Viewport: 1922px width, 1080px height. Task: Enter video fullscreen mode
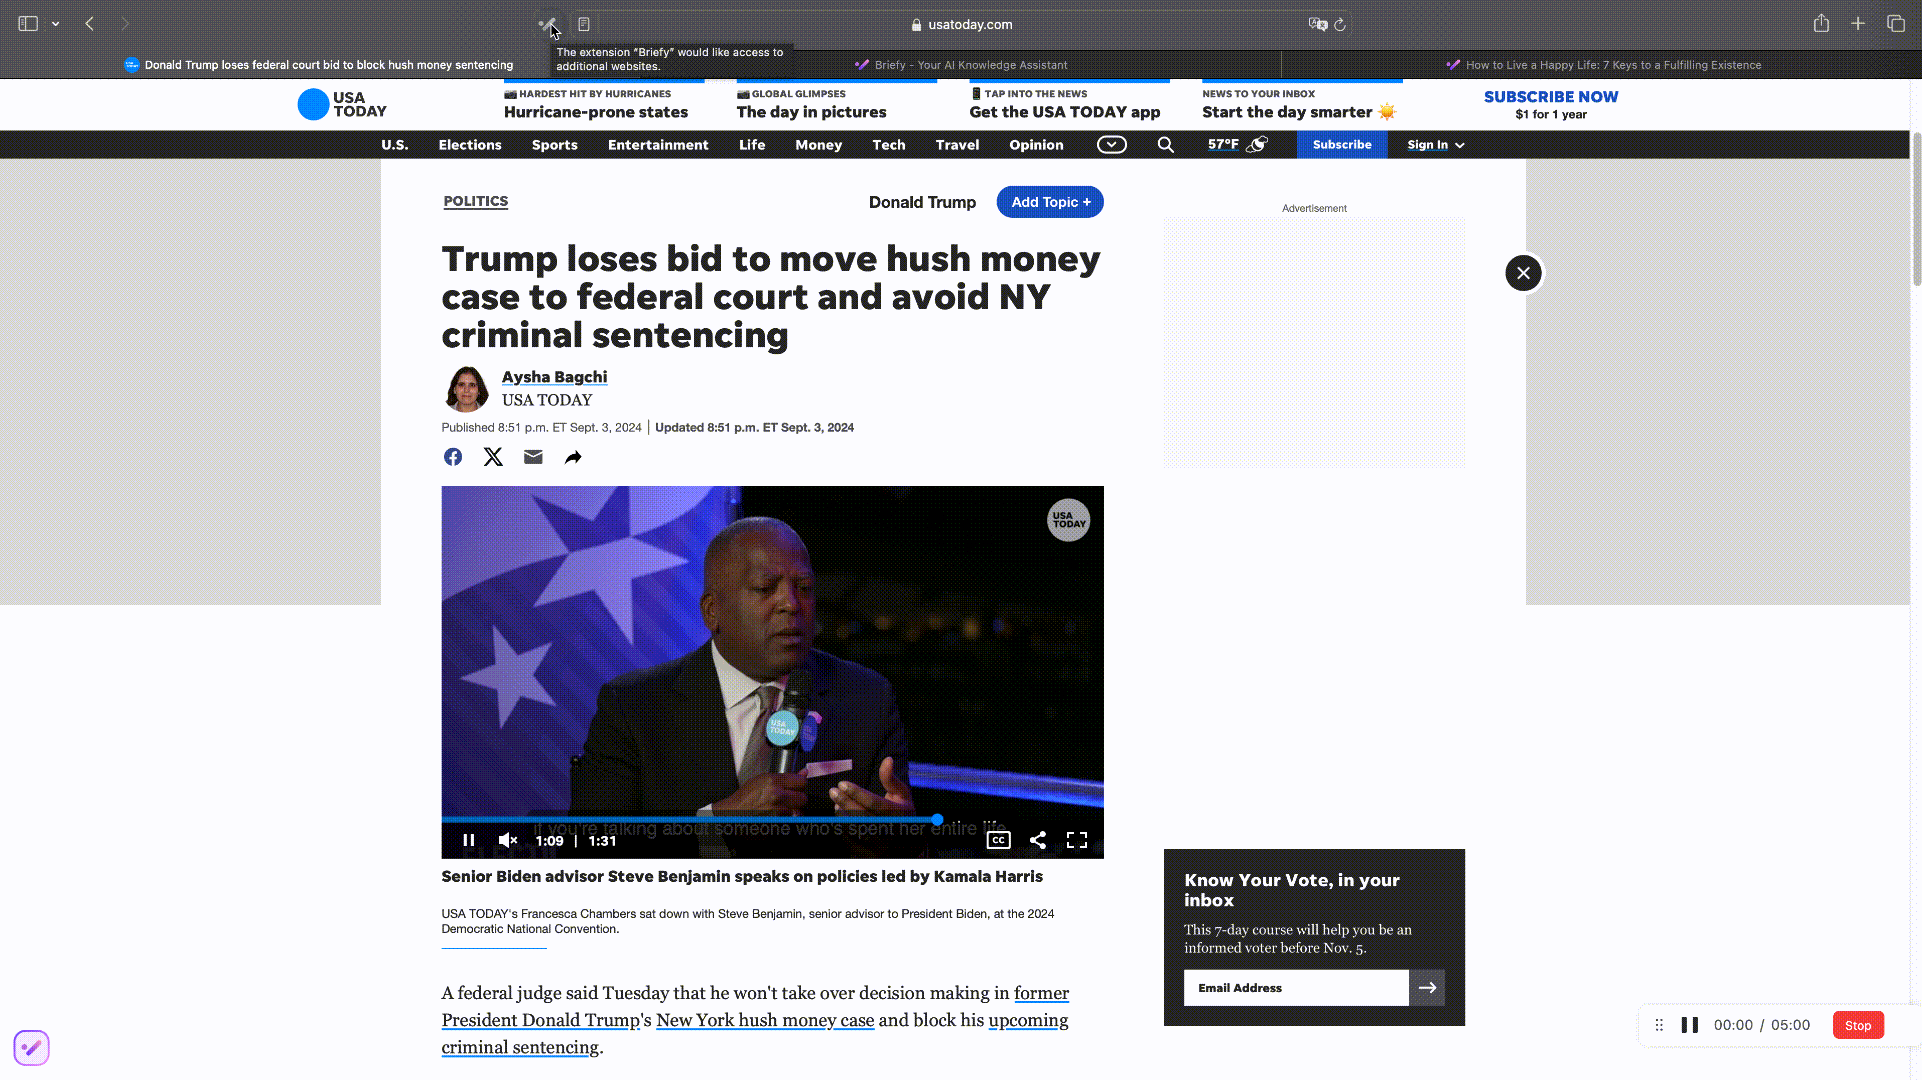1077,840
